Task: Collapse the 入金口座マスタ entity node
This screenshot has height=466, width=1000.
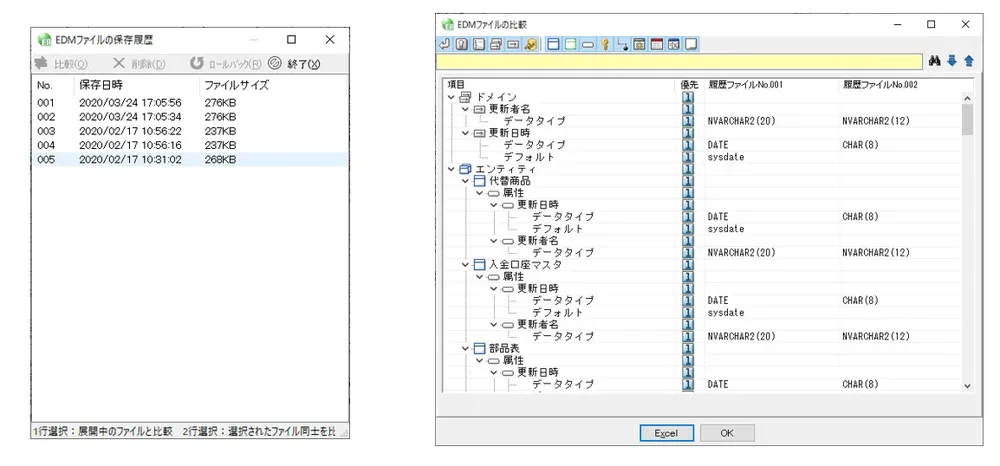Action: [466, 265]
